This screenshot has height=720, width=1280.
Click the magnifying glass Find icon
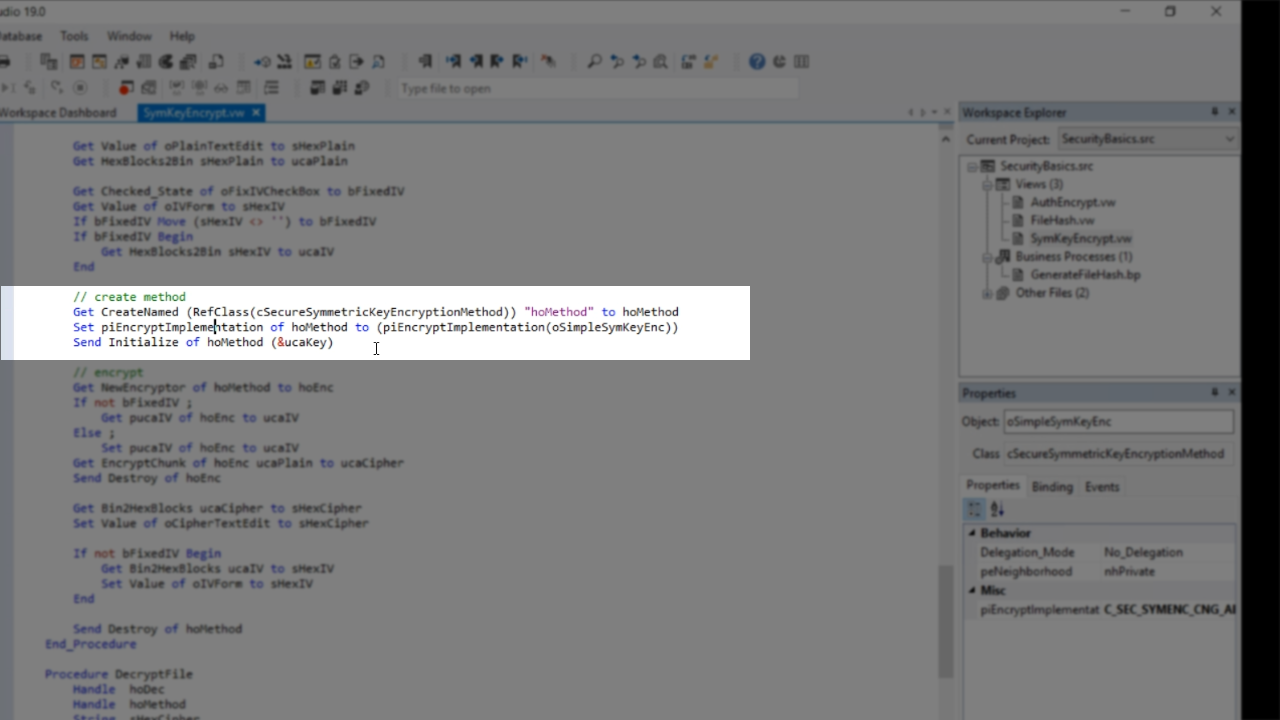[x=594, y=61]
